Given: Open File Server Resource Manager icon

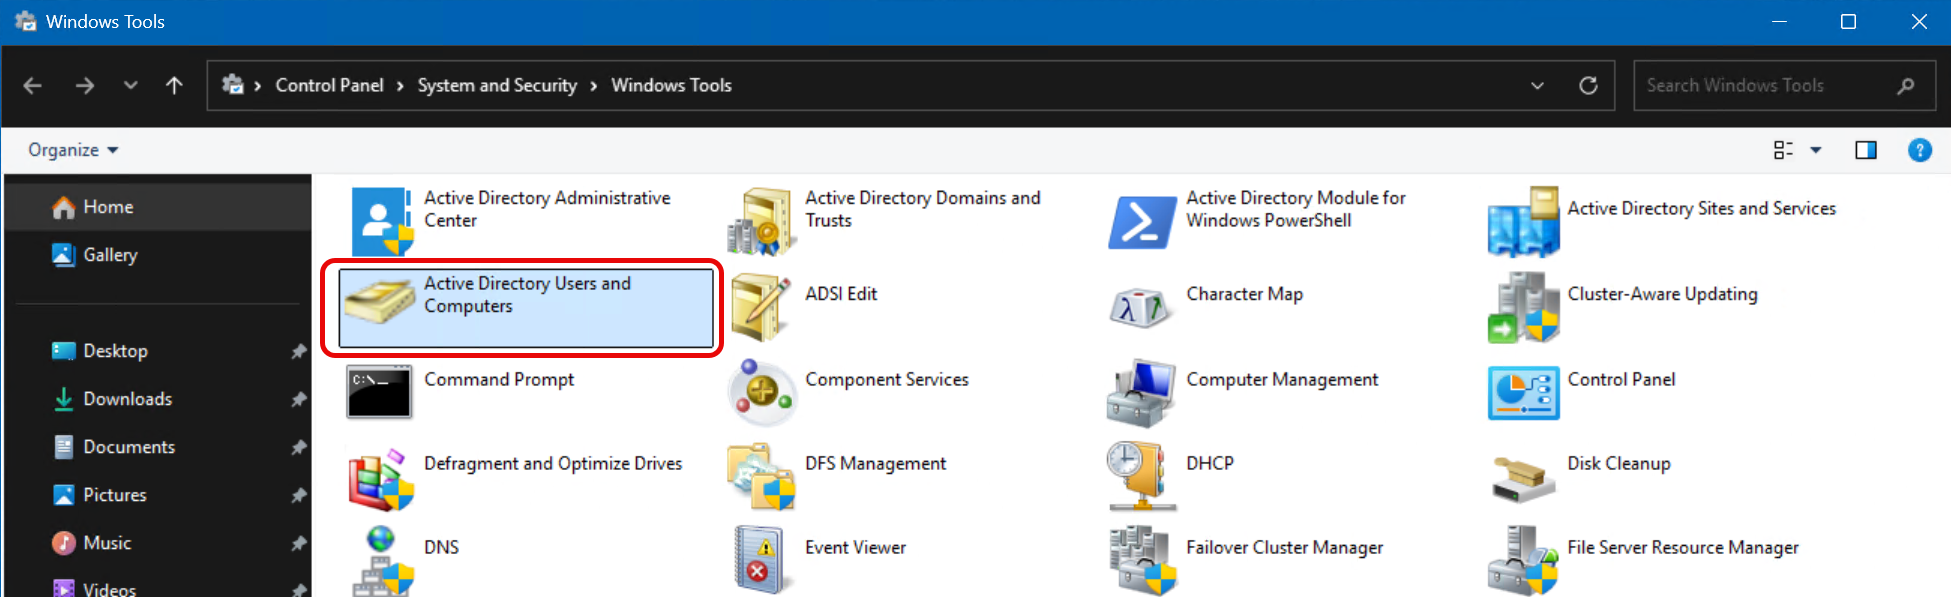Looking at the screenshot, I should 1523,561.
